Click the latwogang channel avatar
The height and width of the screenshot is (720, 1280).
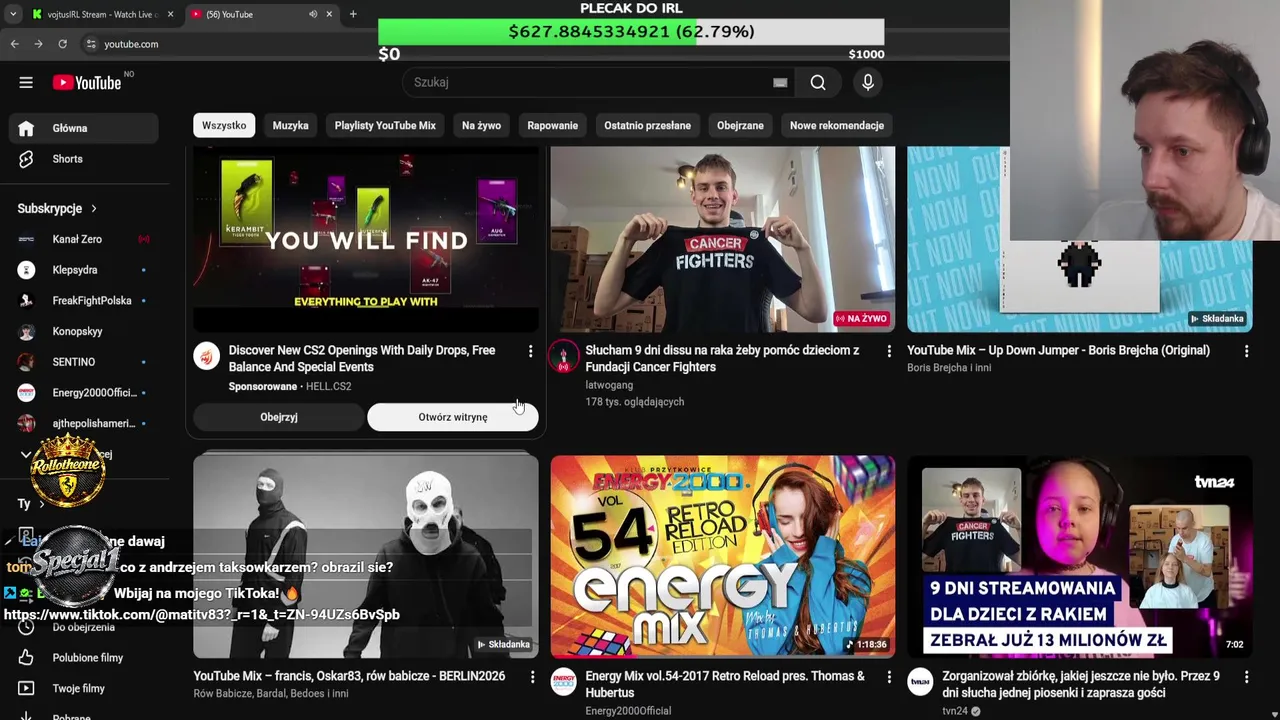click(x=564, y=356)
